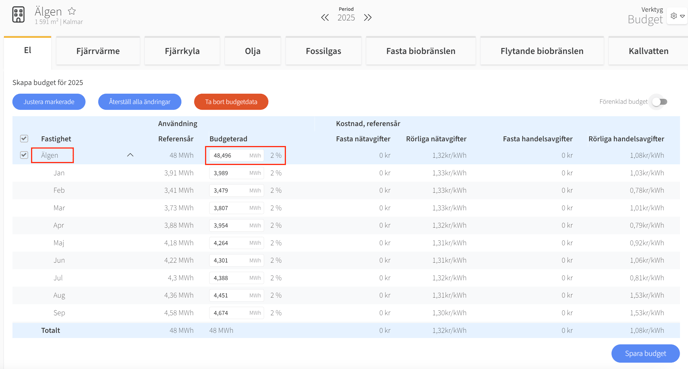Click the Jan budgeted 3,989 MWh field
This screenshot has width=688, height=369.
[236, 173]
